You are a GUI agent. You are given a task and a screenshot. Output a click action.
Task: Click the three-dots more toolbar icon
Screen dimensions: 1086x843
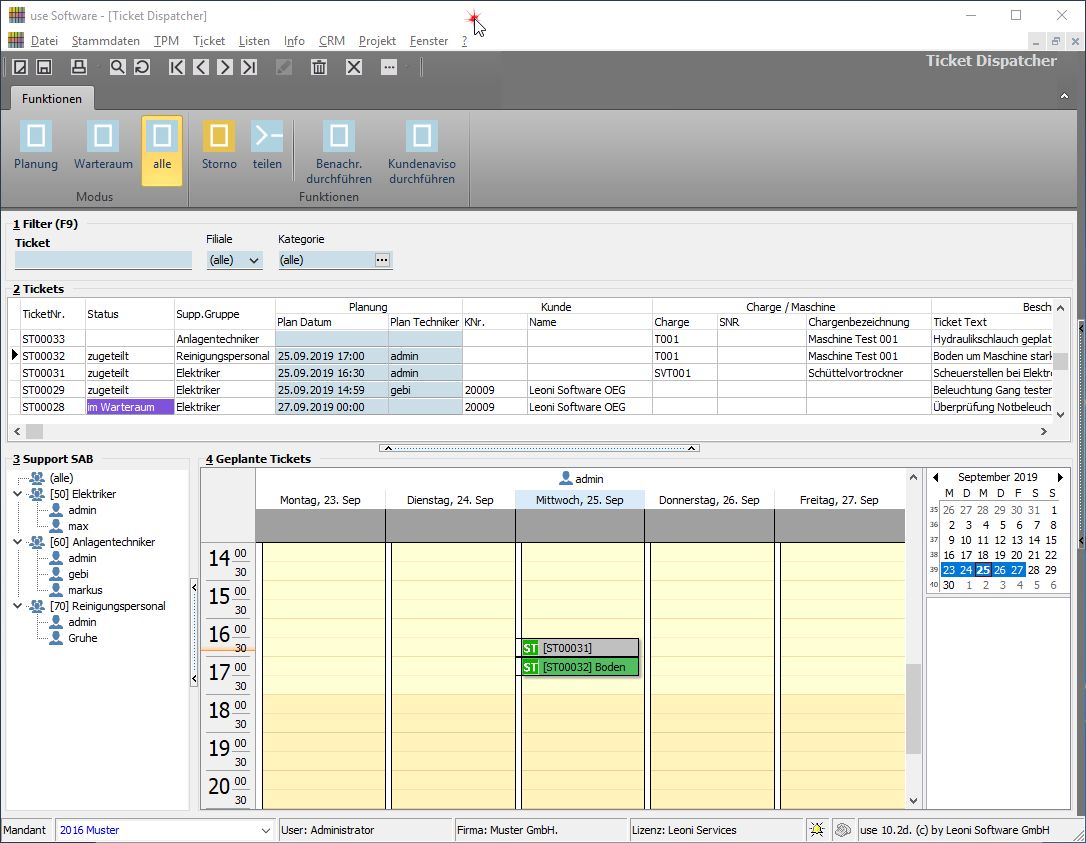pos(389,67)
